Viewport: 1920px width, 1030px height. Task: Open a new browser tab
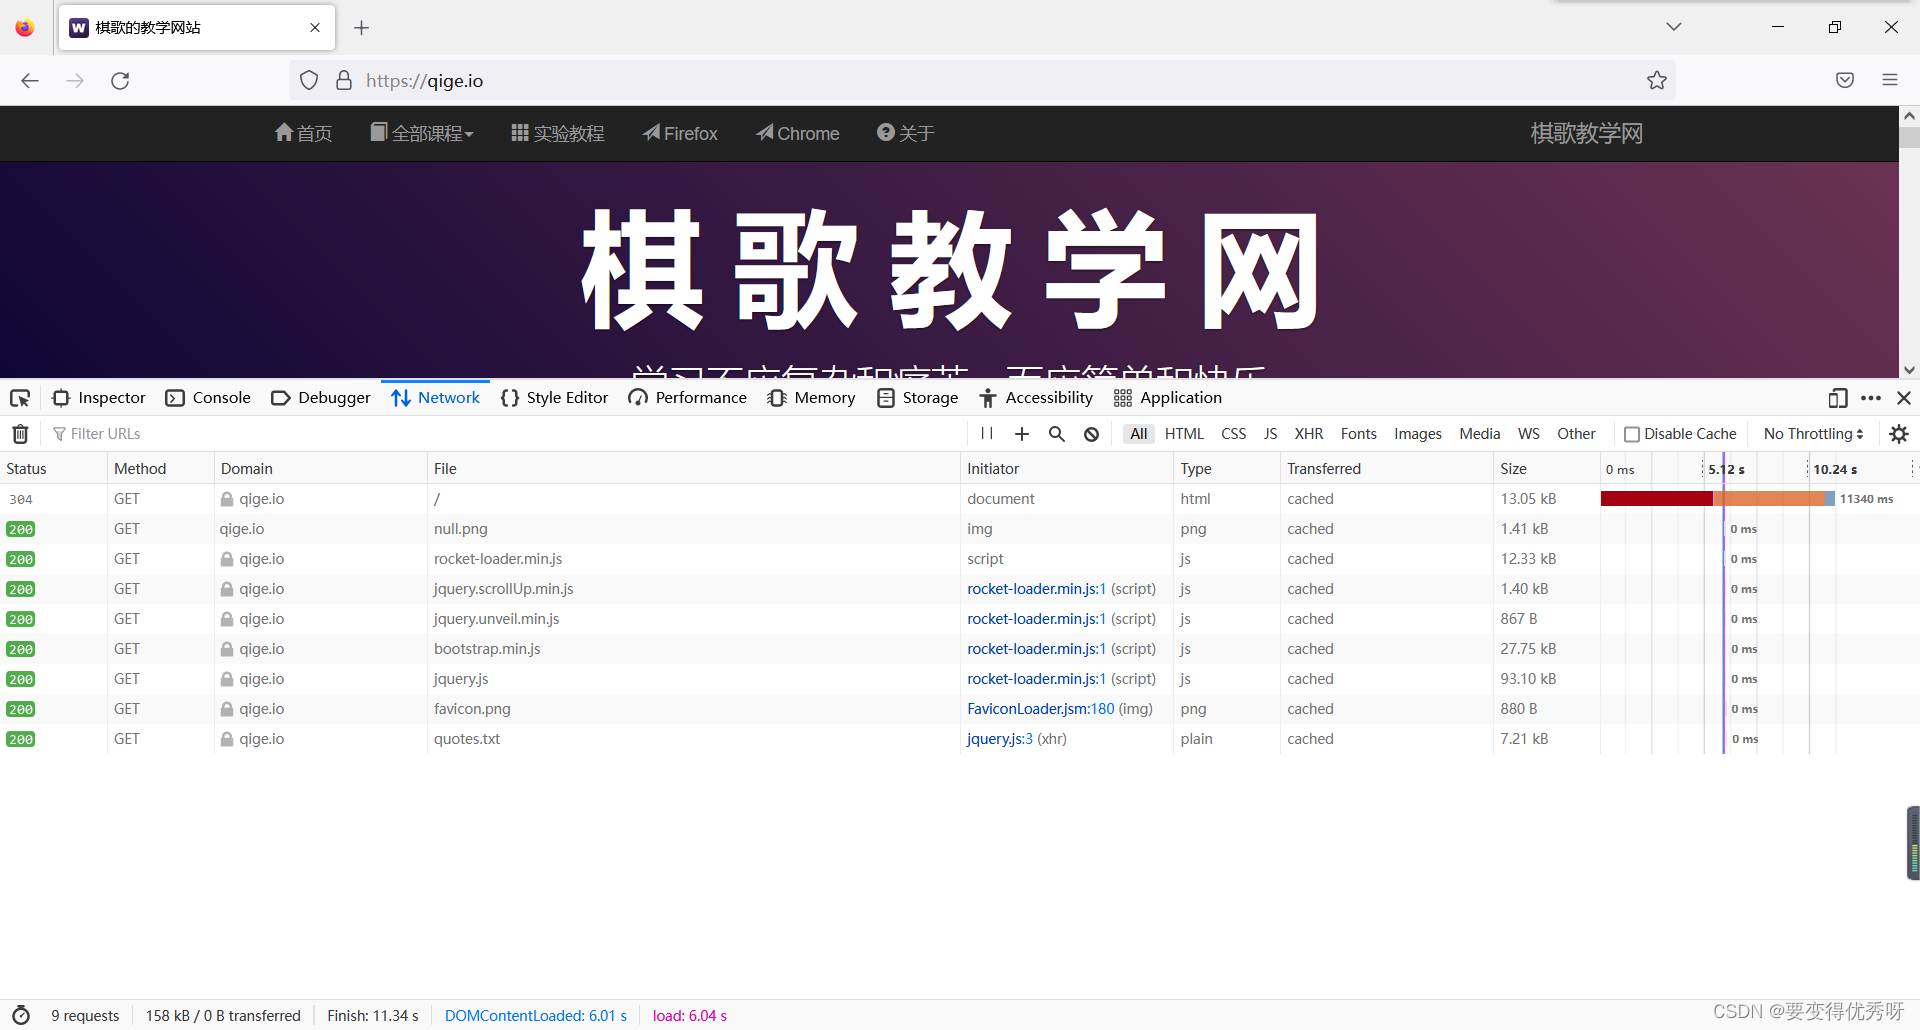click(x=362, y=28)
